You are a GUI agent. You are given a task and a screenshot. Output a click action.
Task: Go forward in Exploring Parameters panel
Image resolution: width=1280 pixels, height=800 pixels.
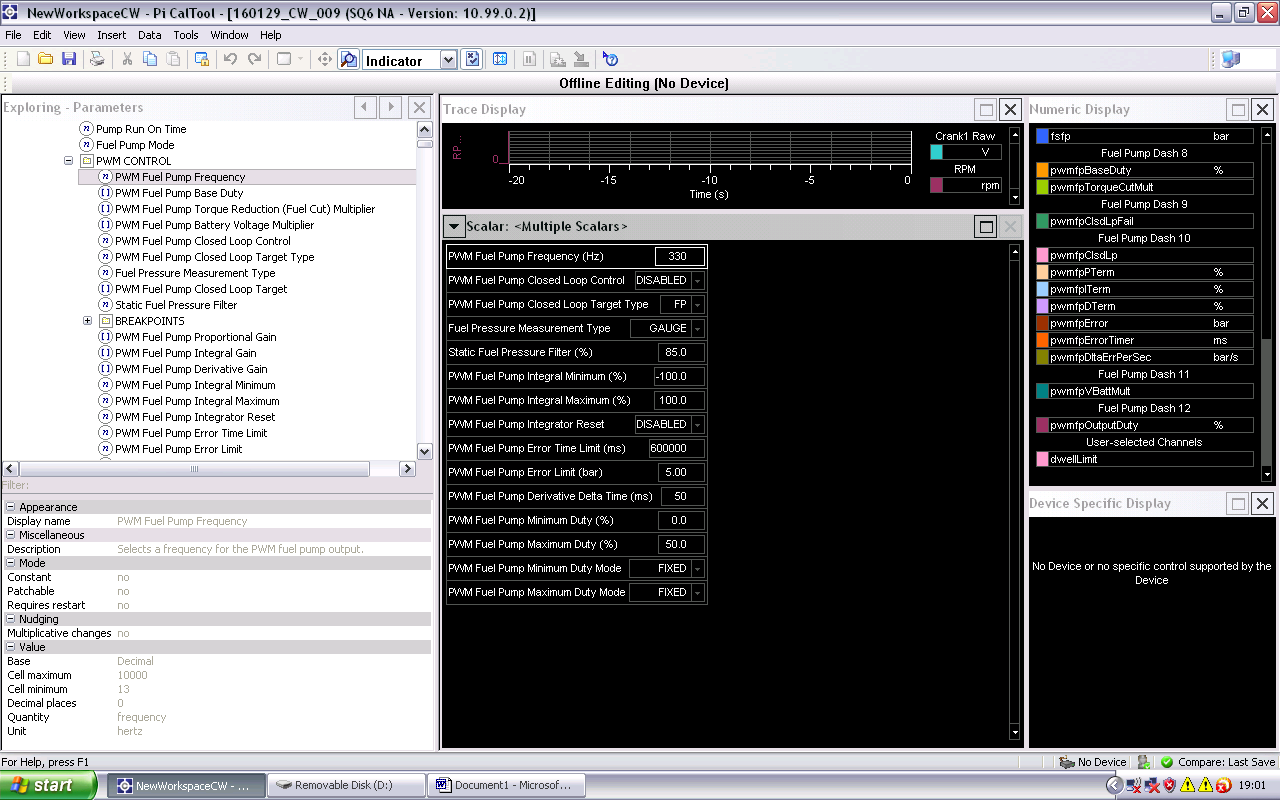391,107
